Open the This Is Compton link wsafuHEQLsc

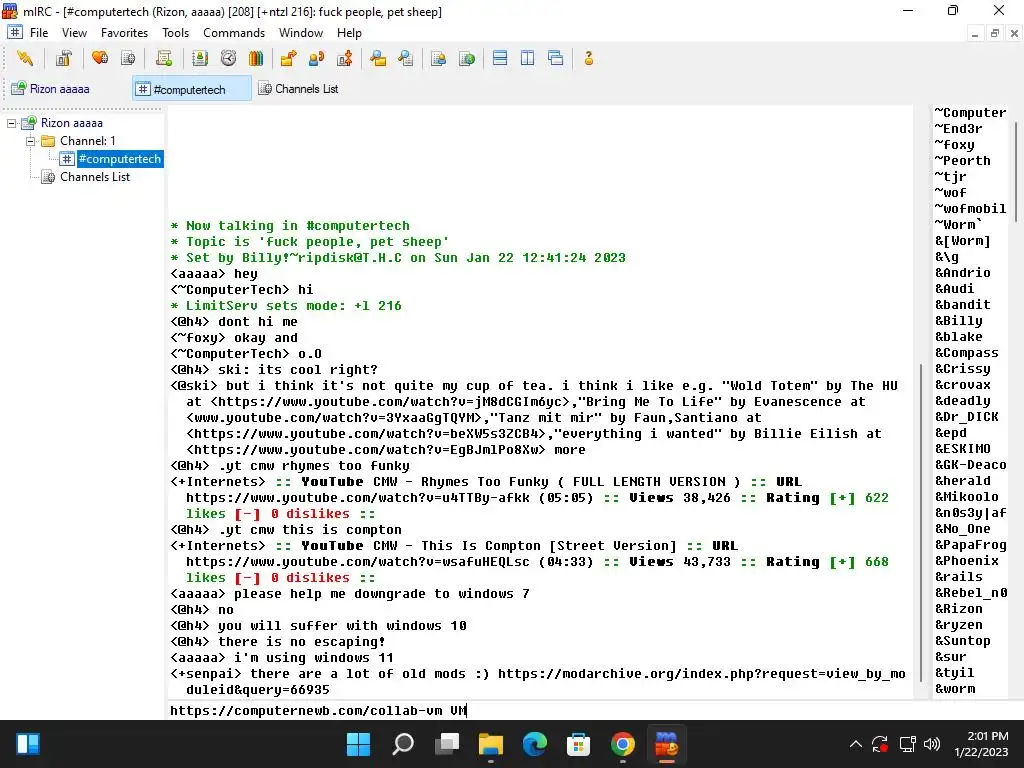tap(358, 562)
